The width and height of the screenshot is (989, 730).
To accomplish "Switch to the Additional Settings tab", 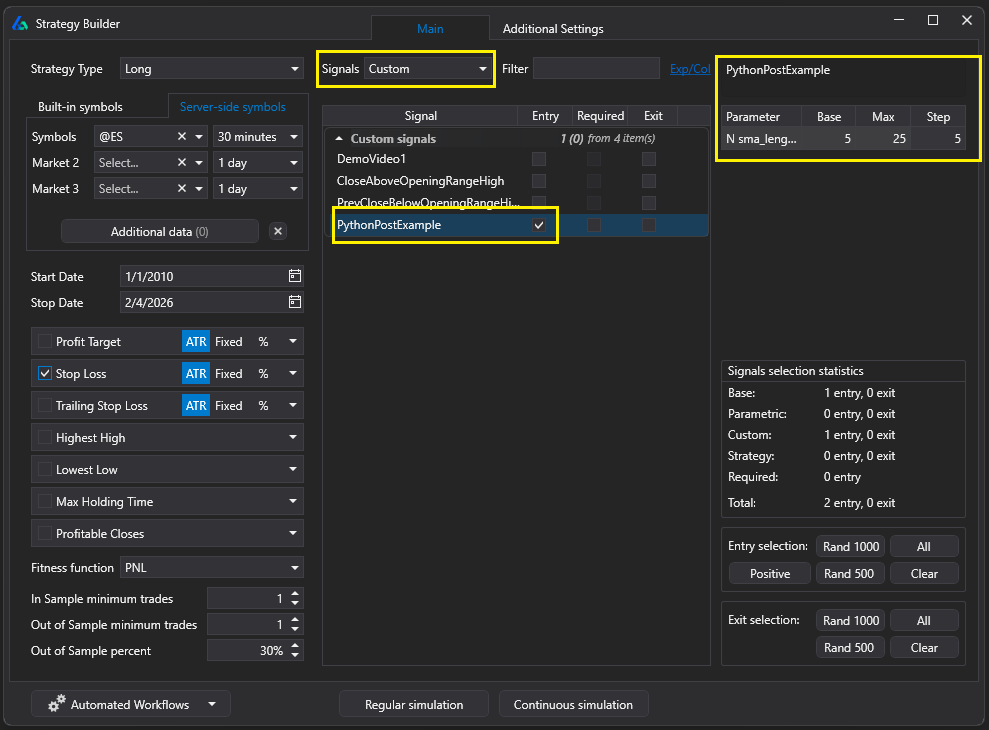I will click(552, 29).
